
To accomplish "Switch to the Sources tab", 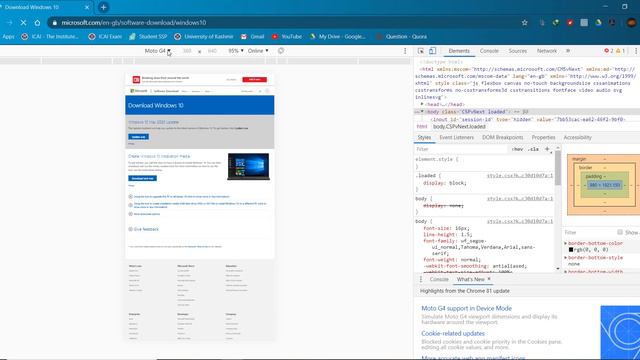I will click(518, 51).
